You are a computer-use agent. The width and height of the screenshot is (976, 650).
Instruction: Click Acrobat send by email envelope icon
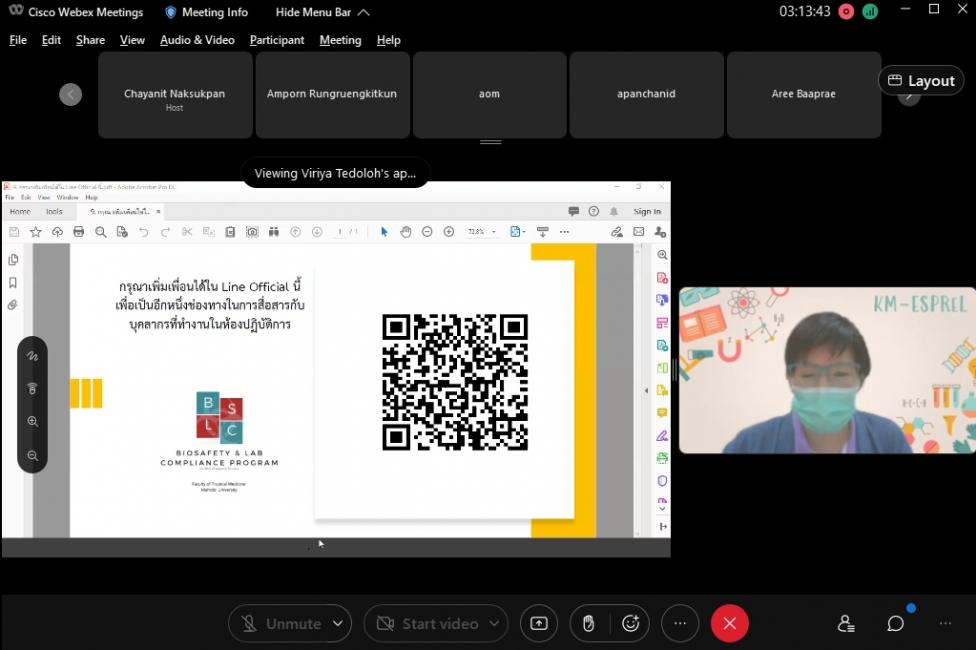[639, 232]
